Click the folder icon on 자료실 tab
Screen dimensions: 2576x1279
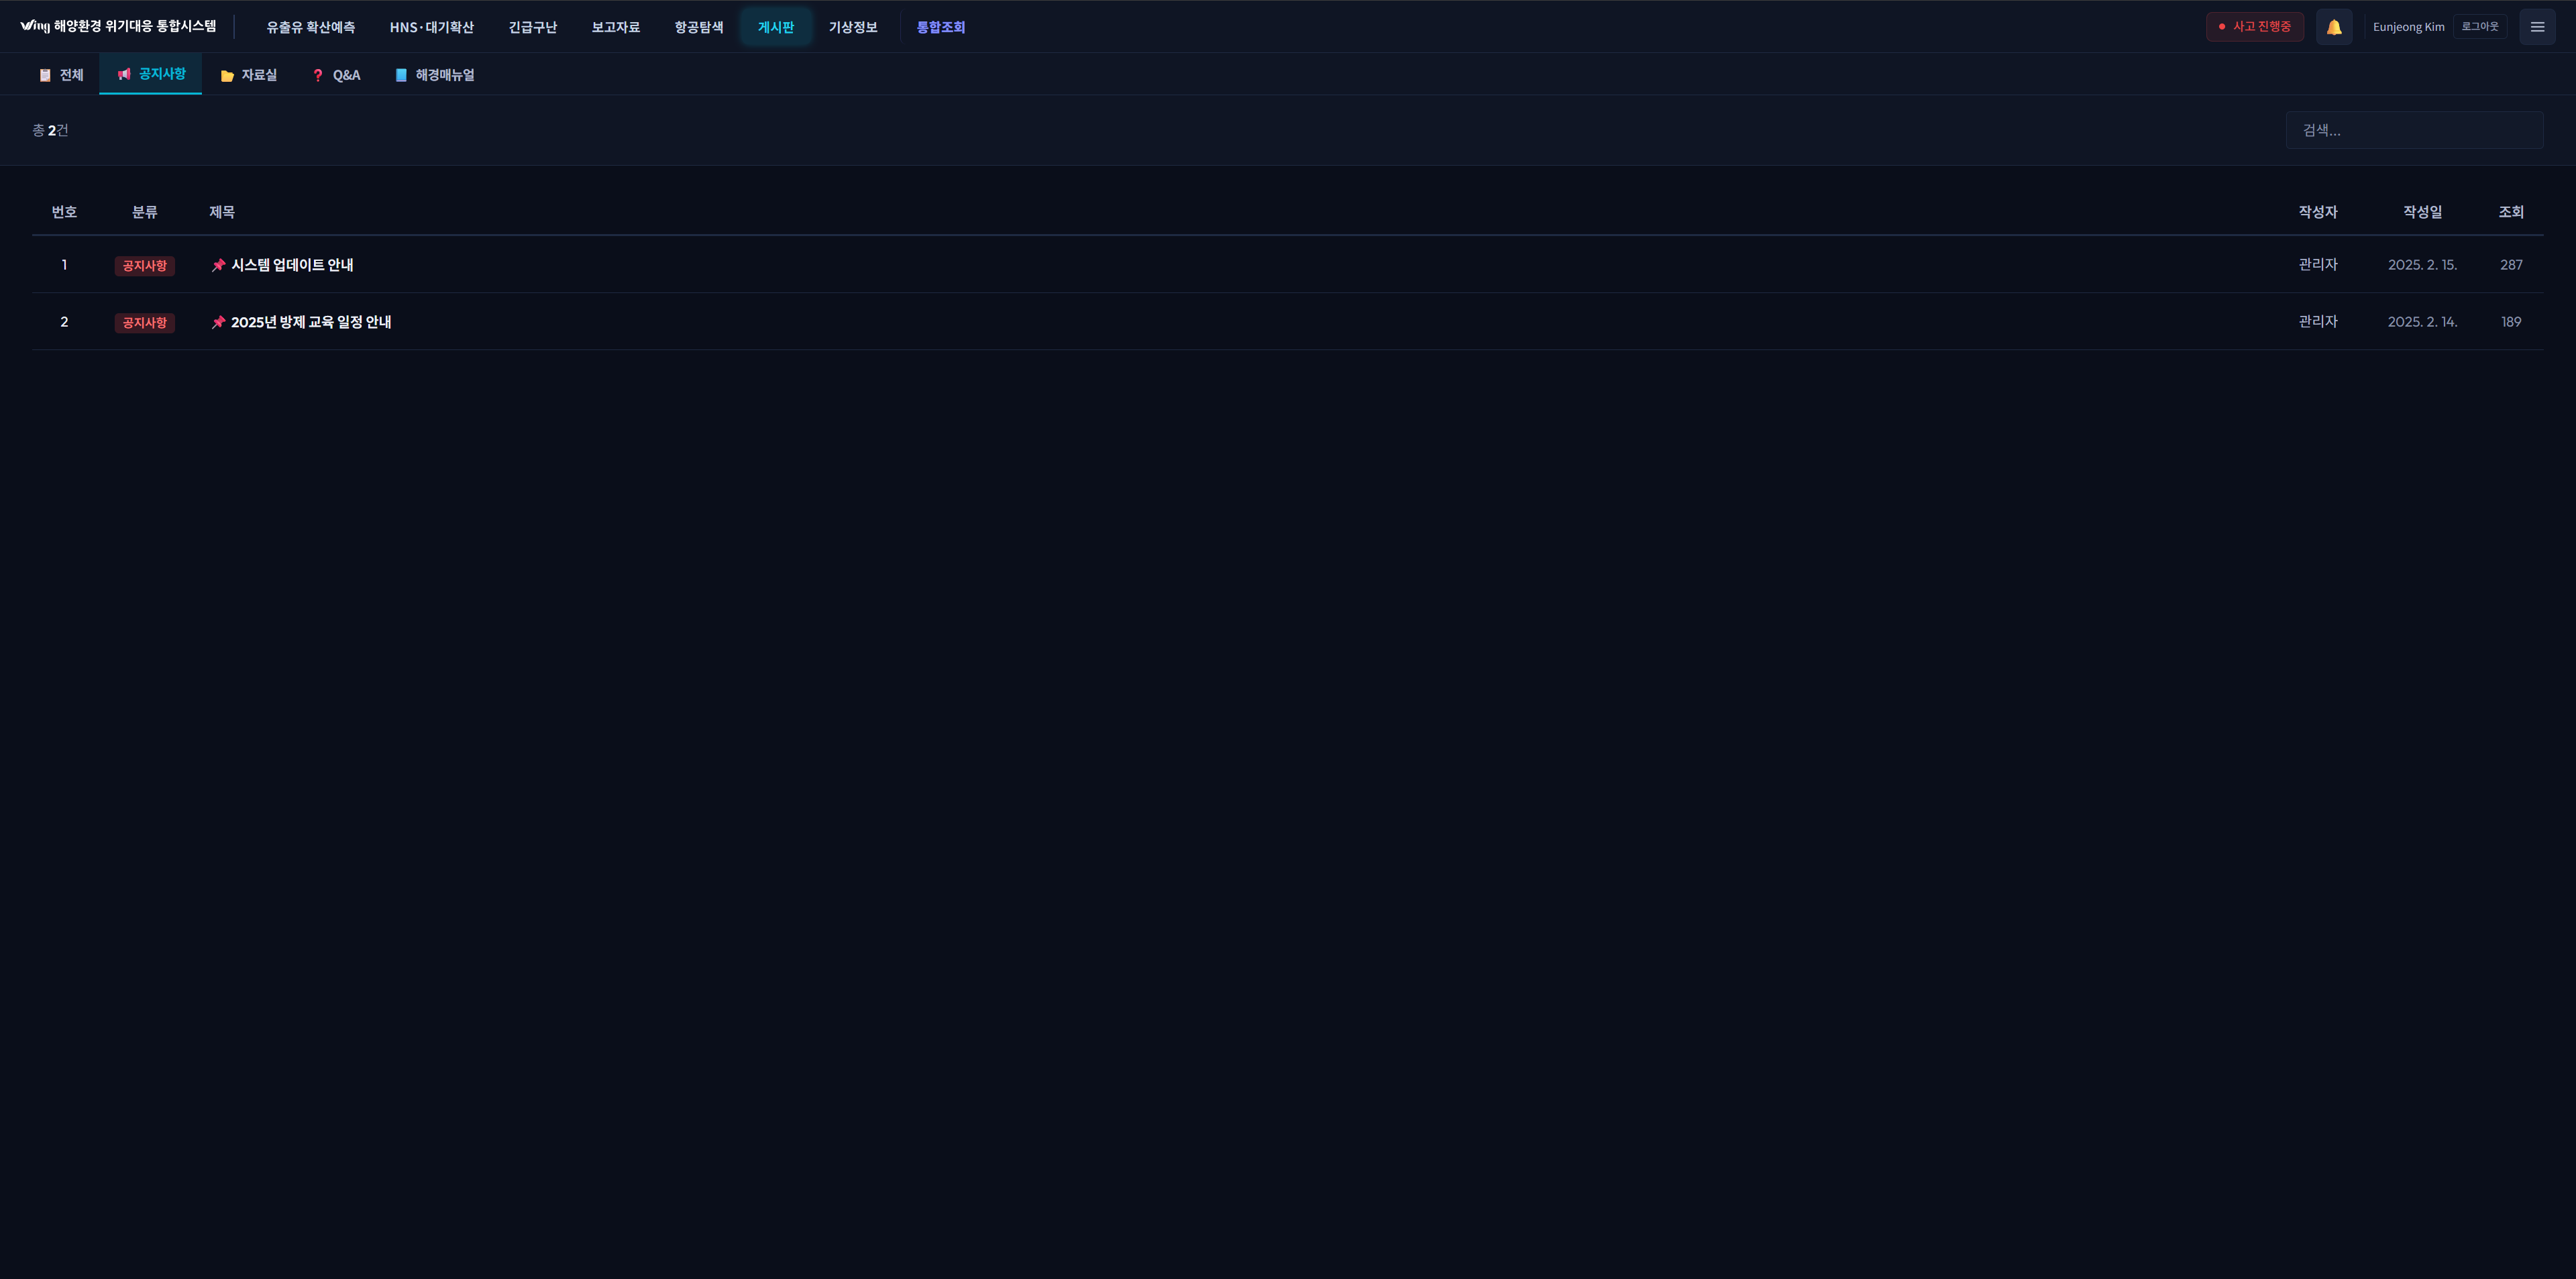(227, 75)
